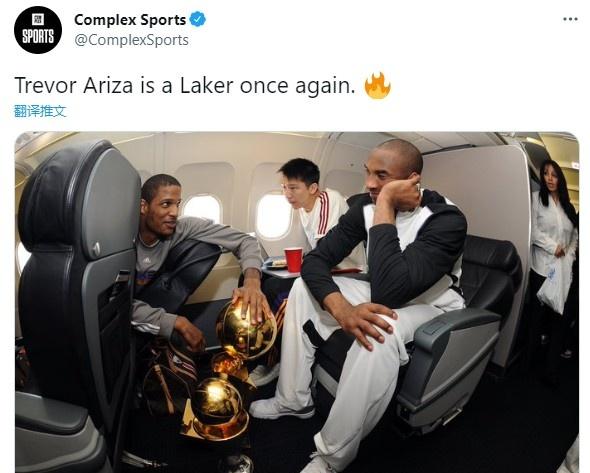The image size is (590, 473).
Task: Open Complex Sports profile avatar
Action: (x=38, y=30)
